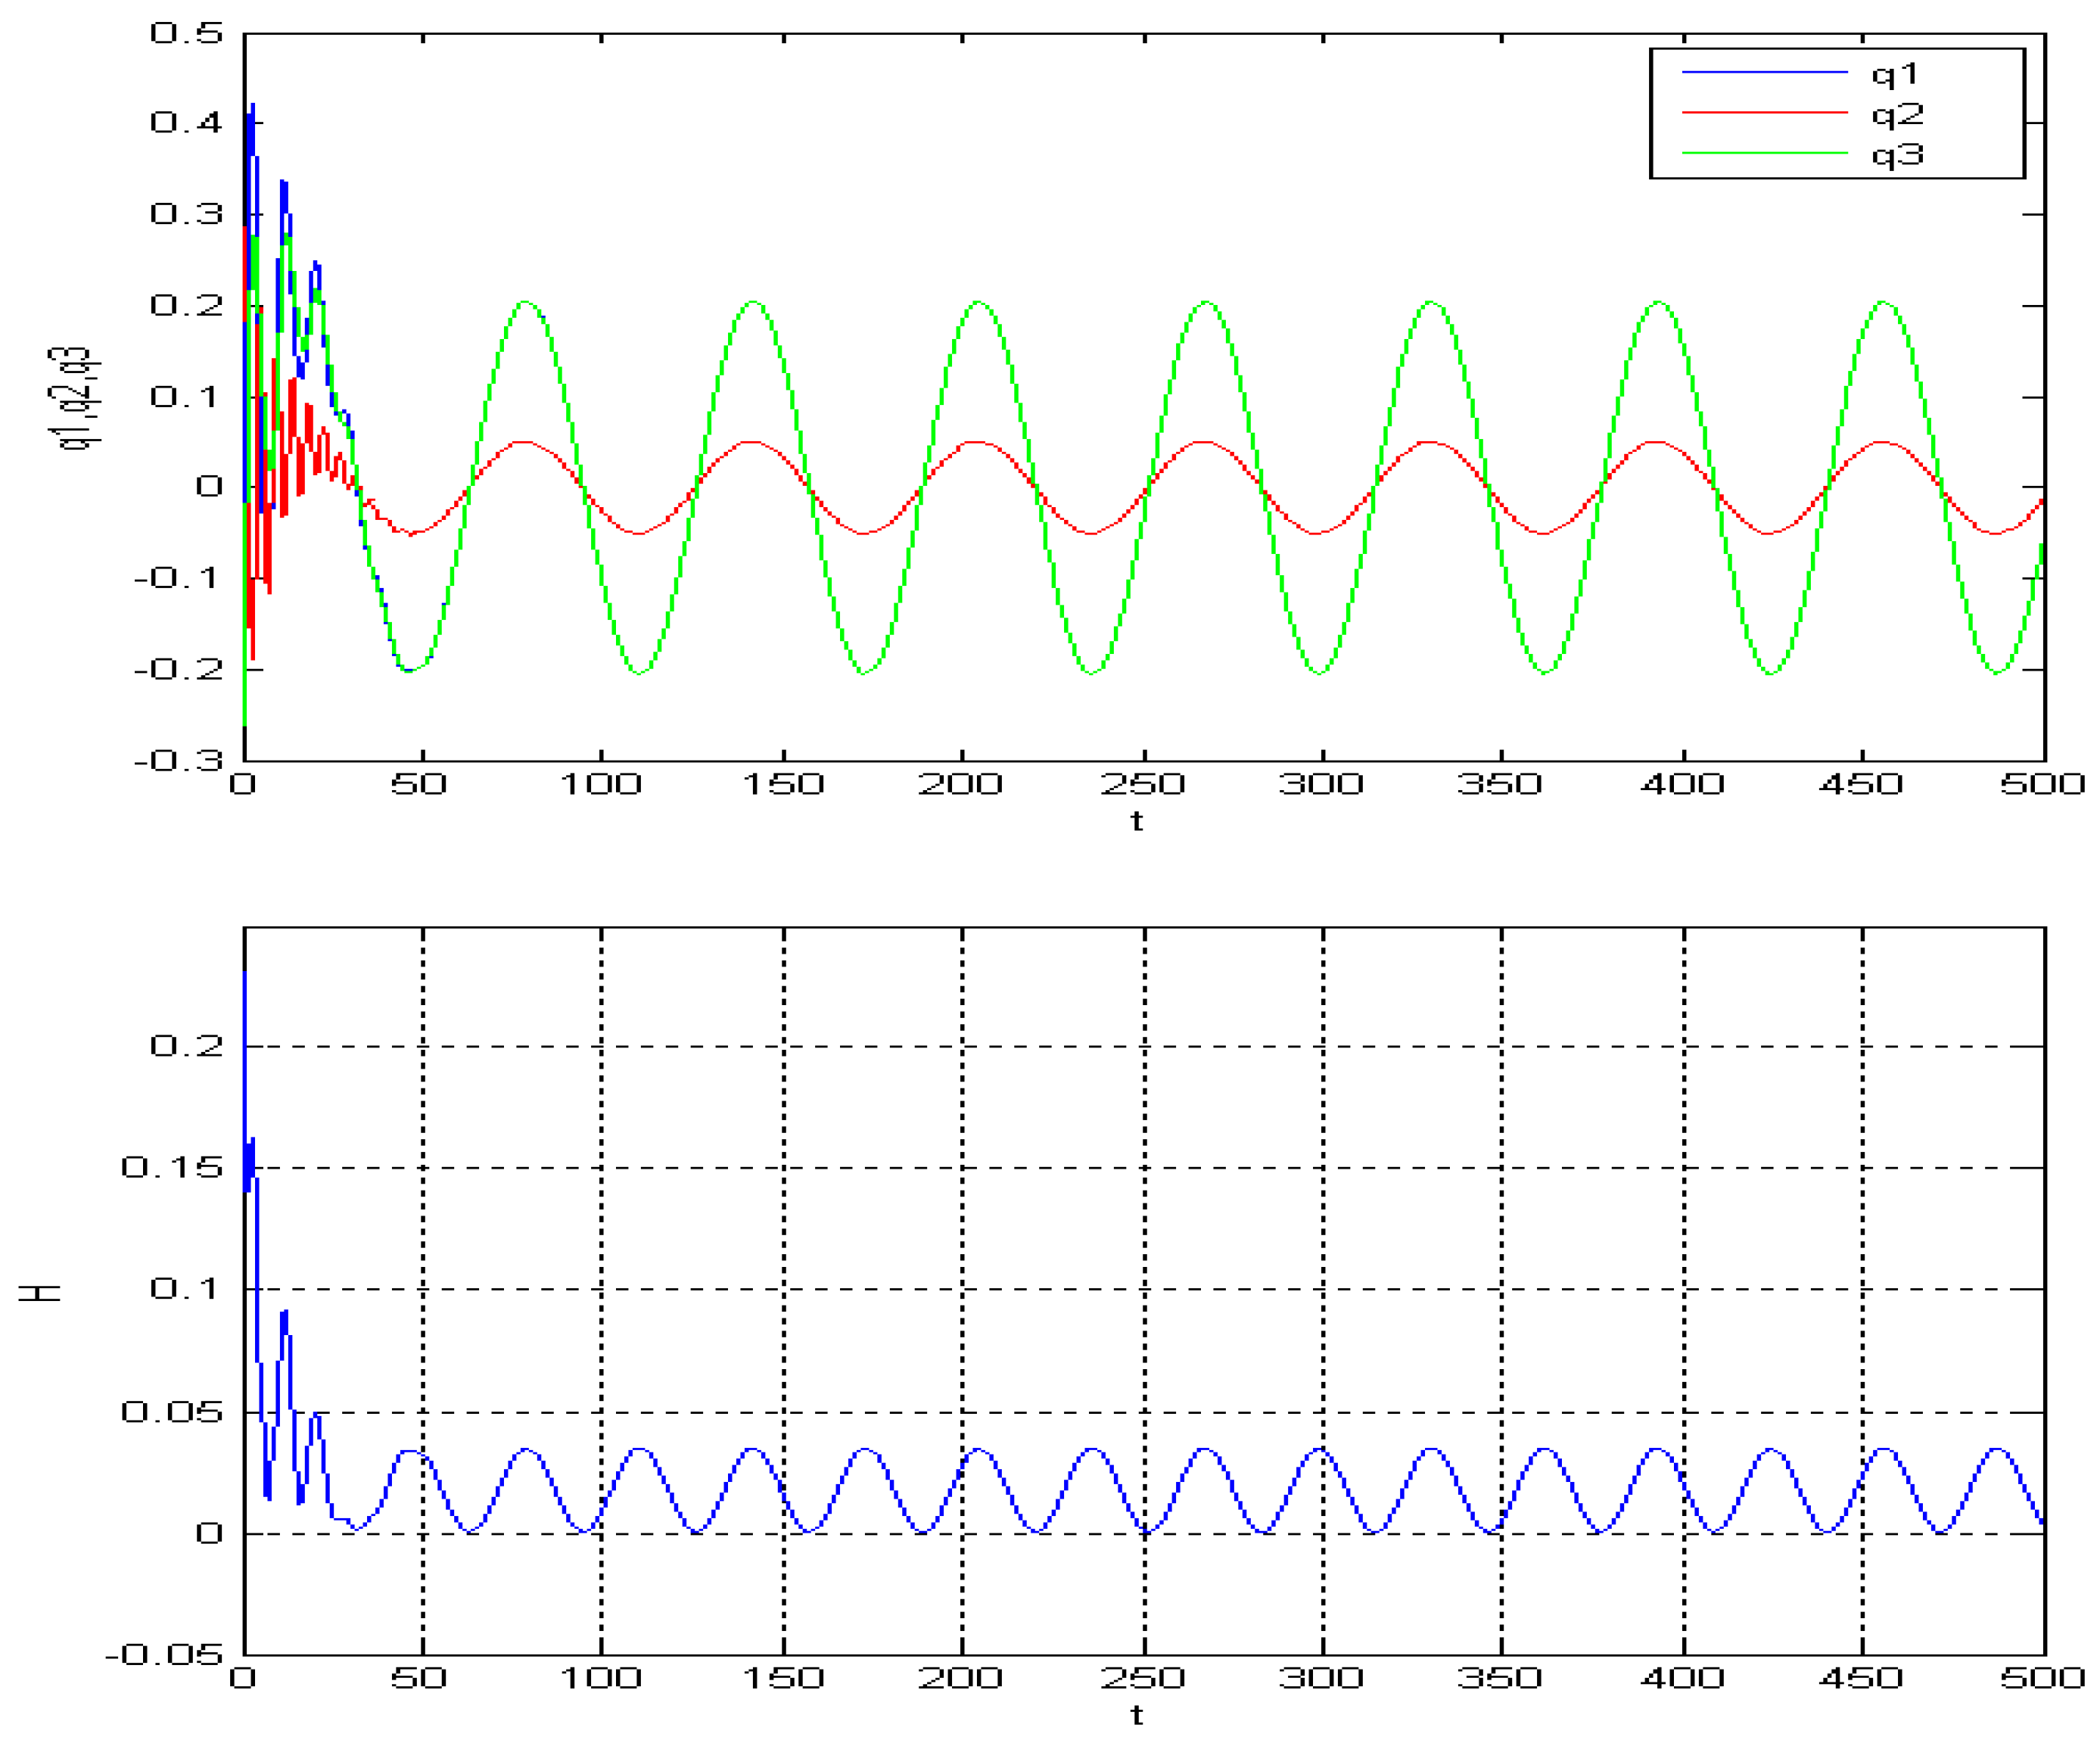Click the 0.2 tick label on H axis
This screenshot has height=1740, width=2100.
tap(187, 1045)
